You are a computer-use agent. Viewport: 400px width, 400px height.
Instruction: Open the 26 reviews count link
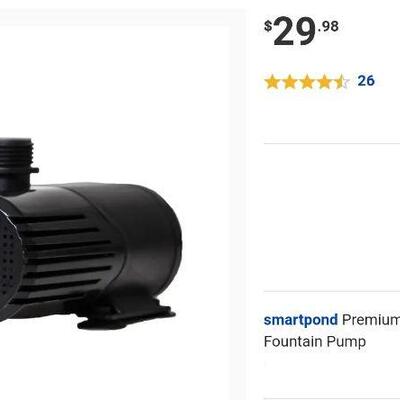[366, 81]
